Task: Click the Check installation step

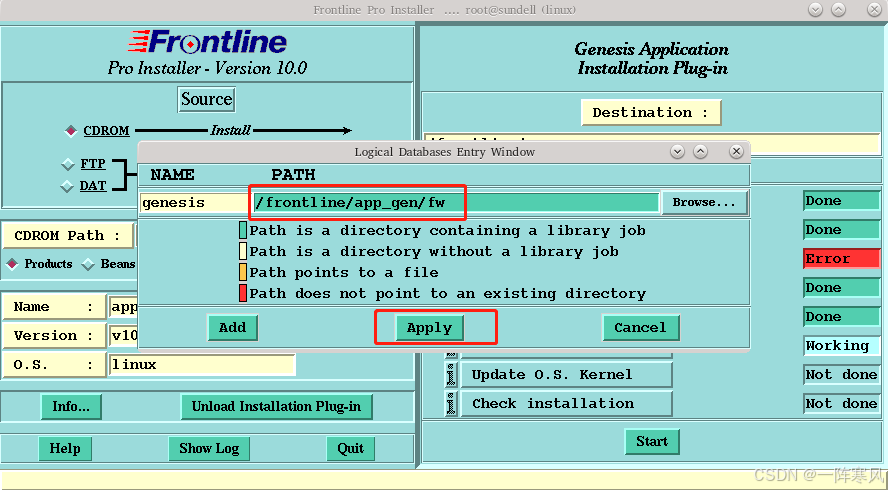Action: coord(566,404)
